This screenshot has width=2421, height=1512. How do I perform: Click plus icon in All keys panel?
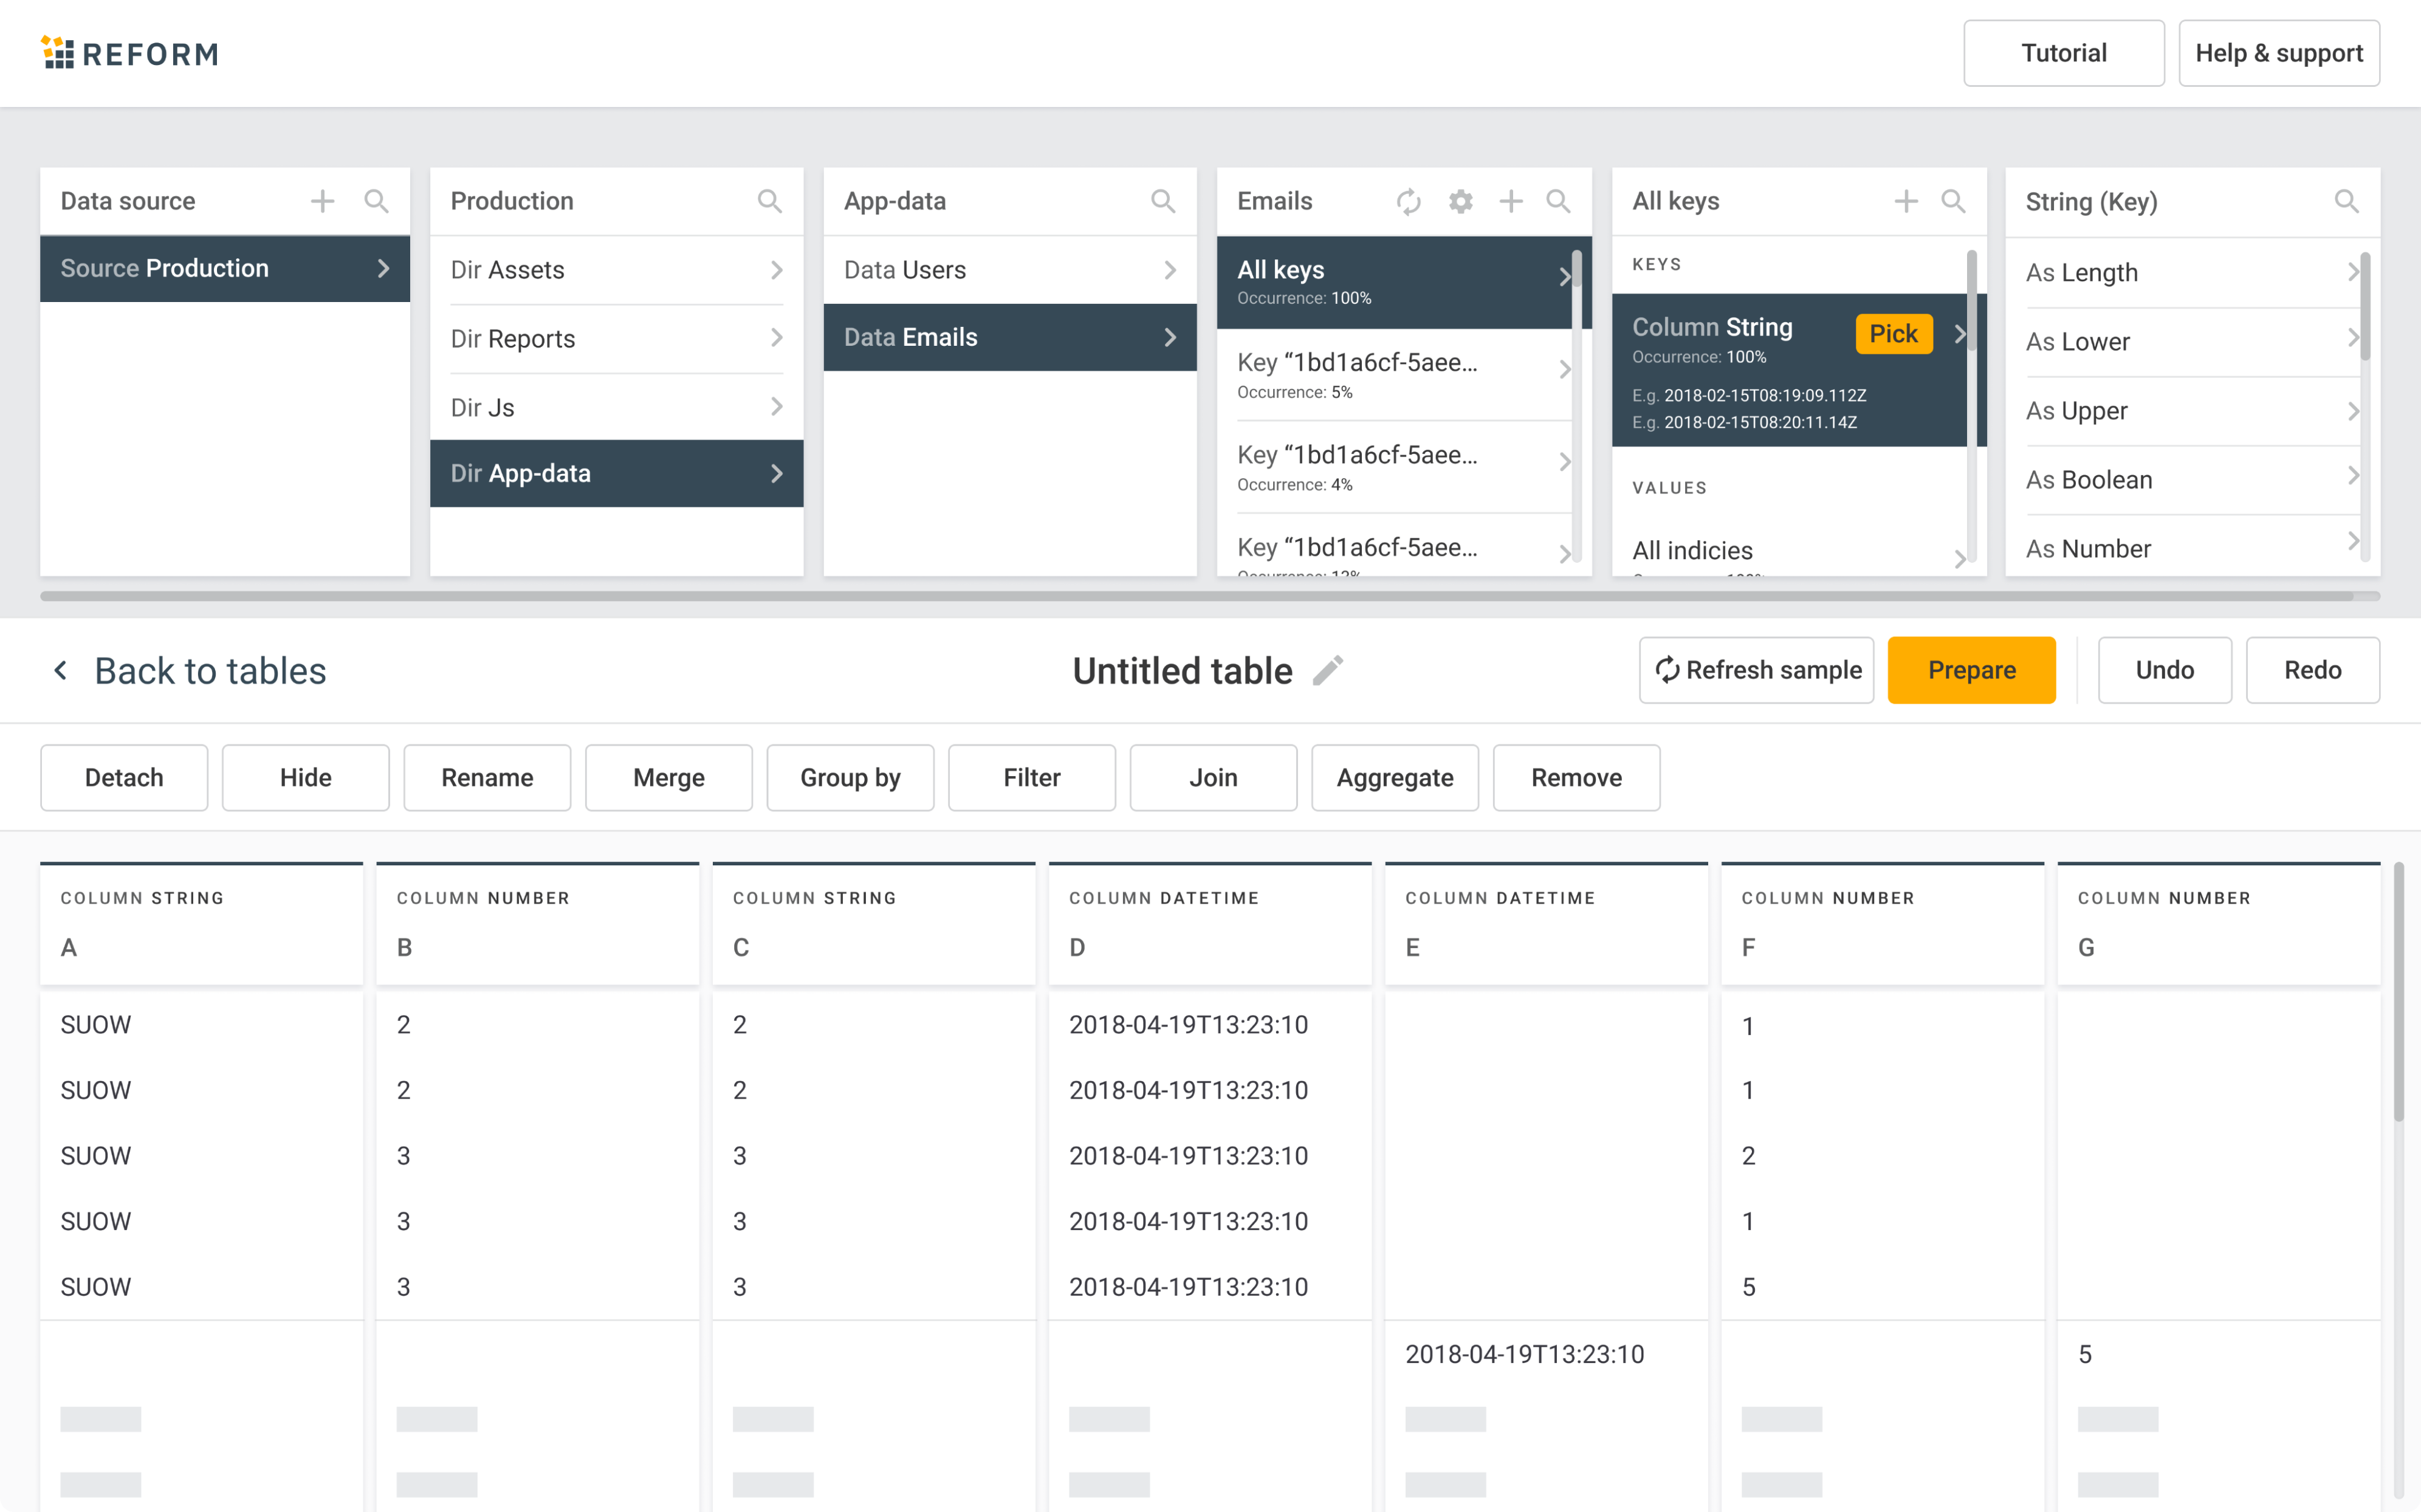1905,202
